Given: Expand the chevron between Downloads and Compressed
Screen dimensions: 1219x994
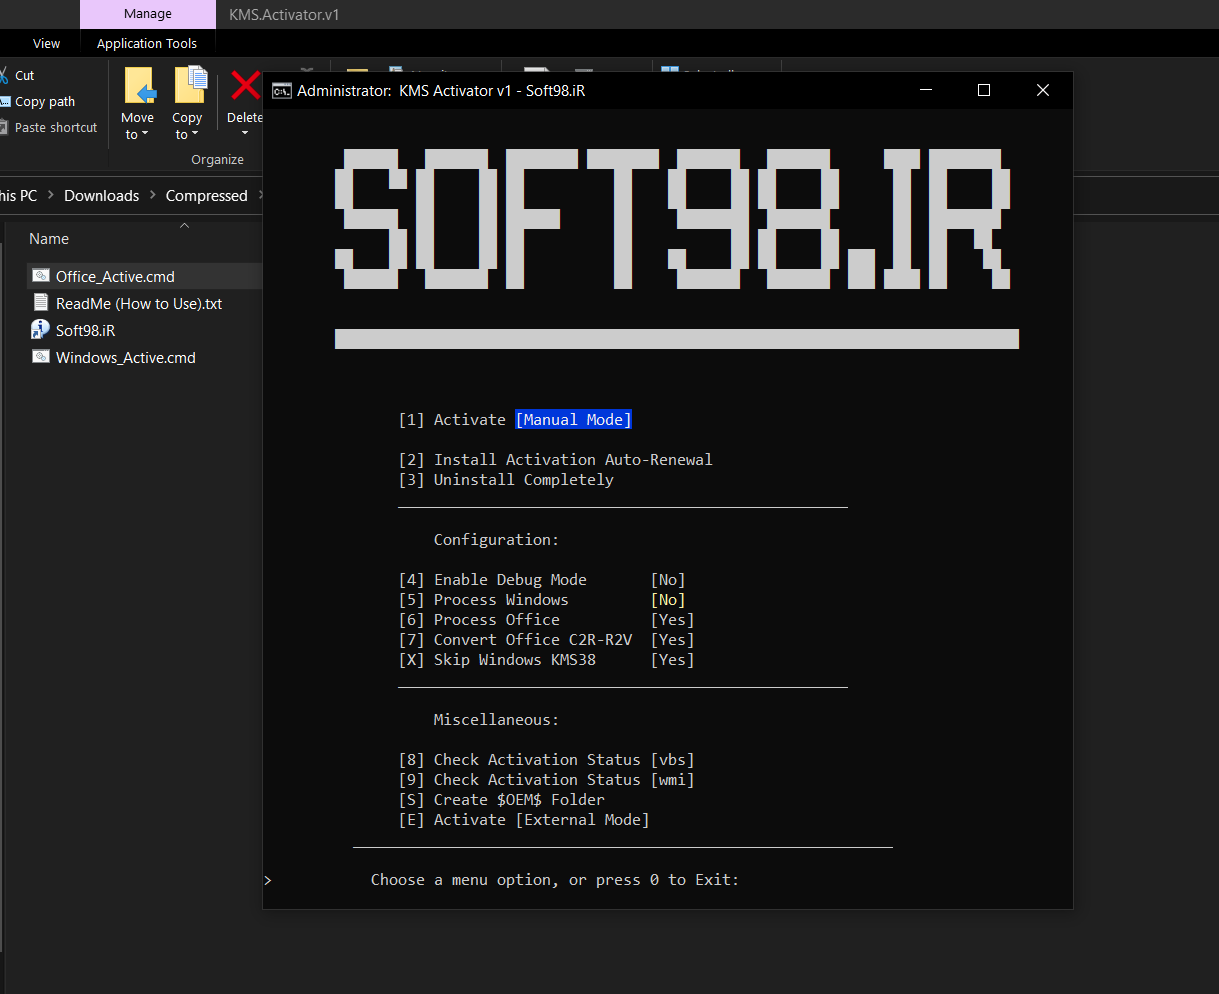Looking at the screenshot, I should coord(153,195).
